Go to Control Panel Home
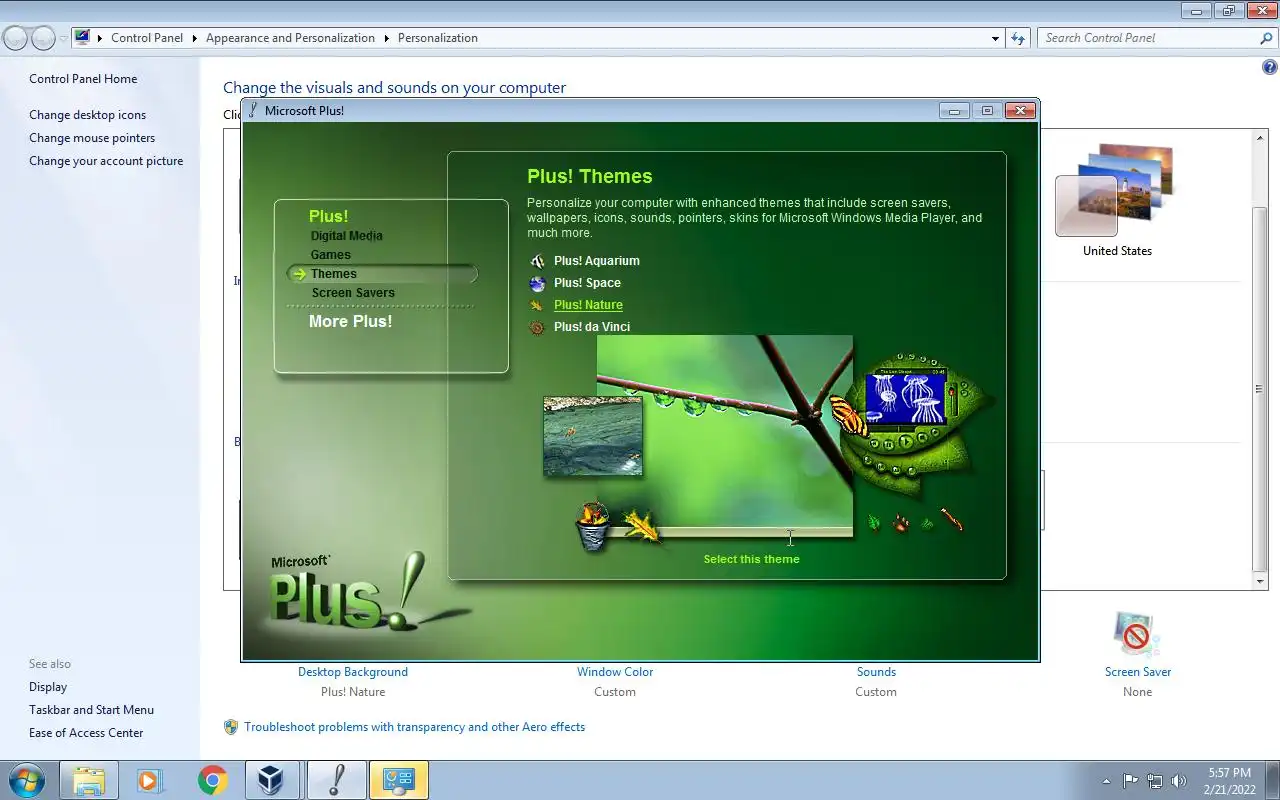 coord(83,79)
